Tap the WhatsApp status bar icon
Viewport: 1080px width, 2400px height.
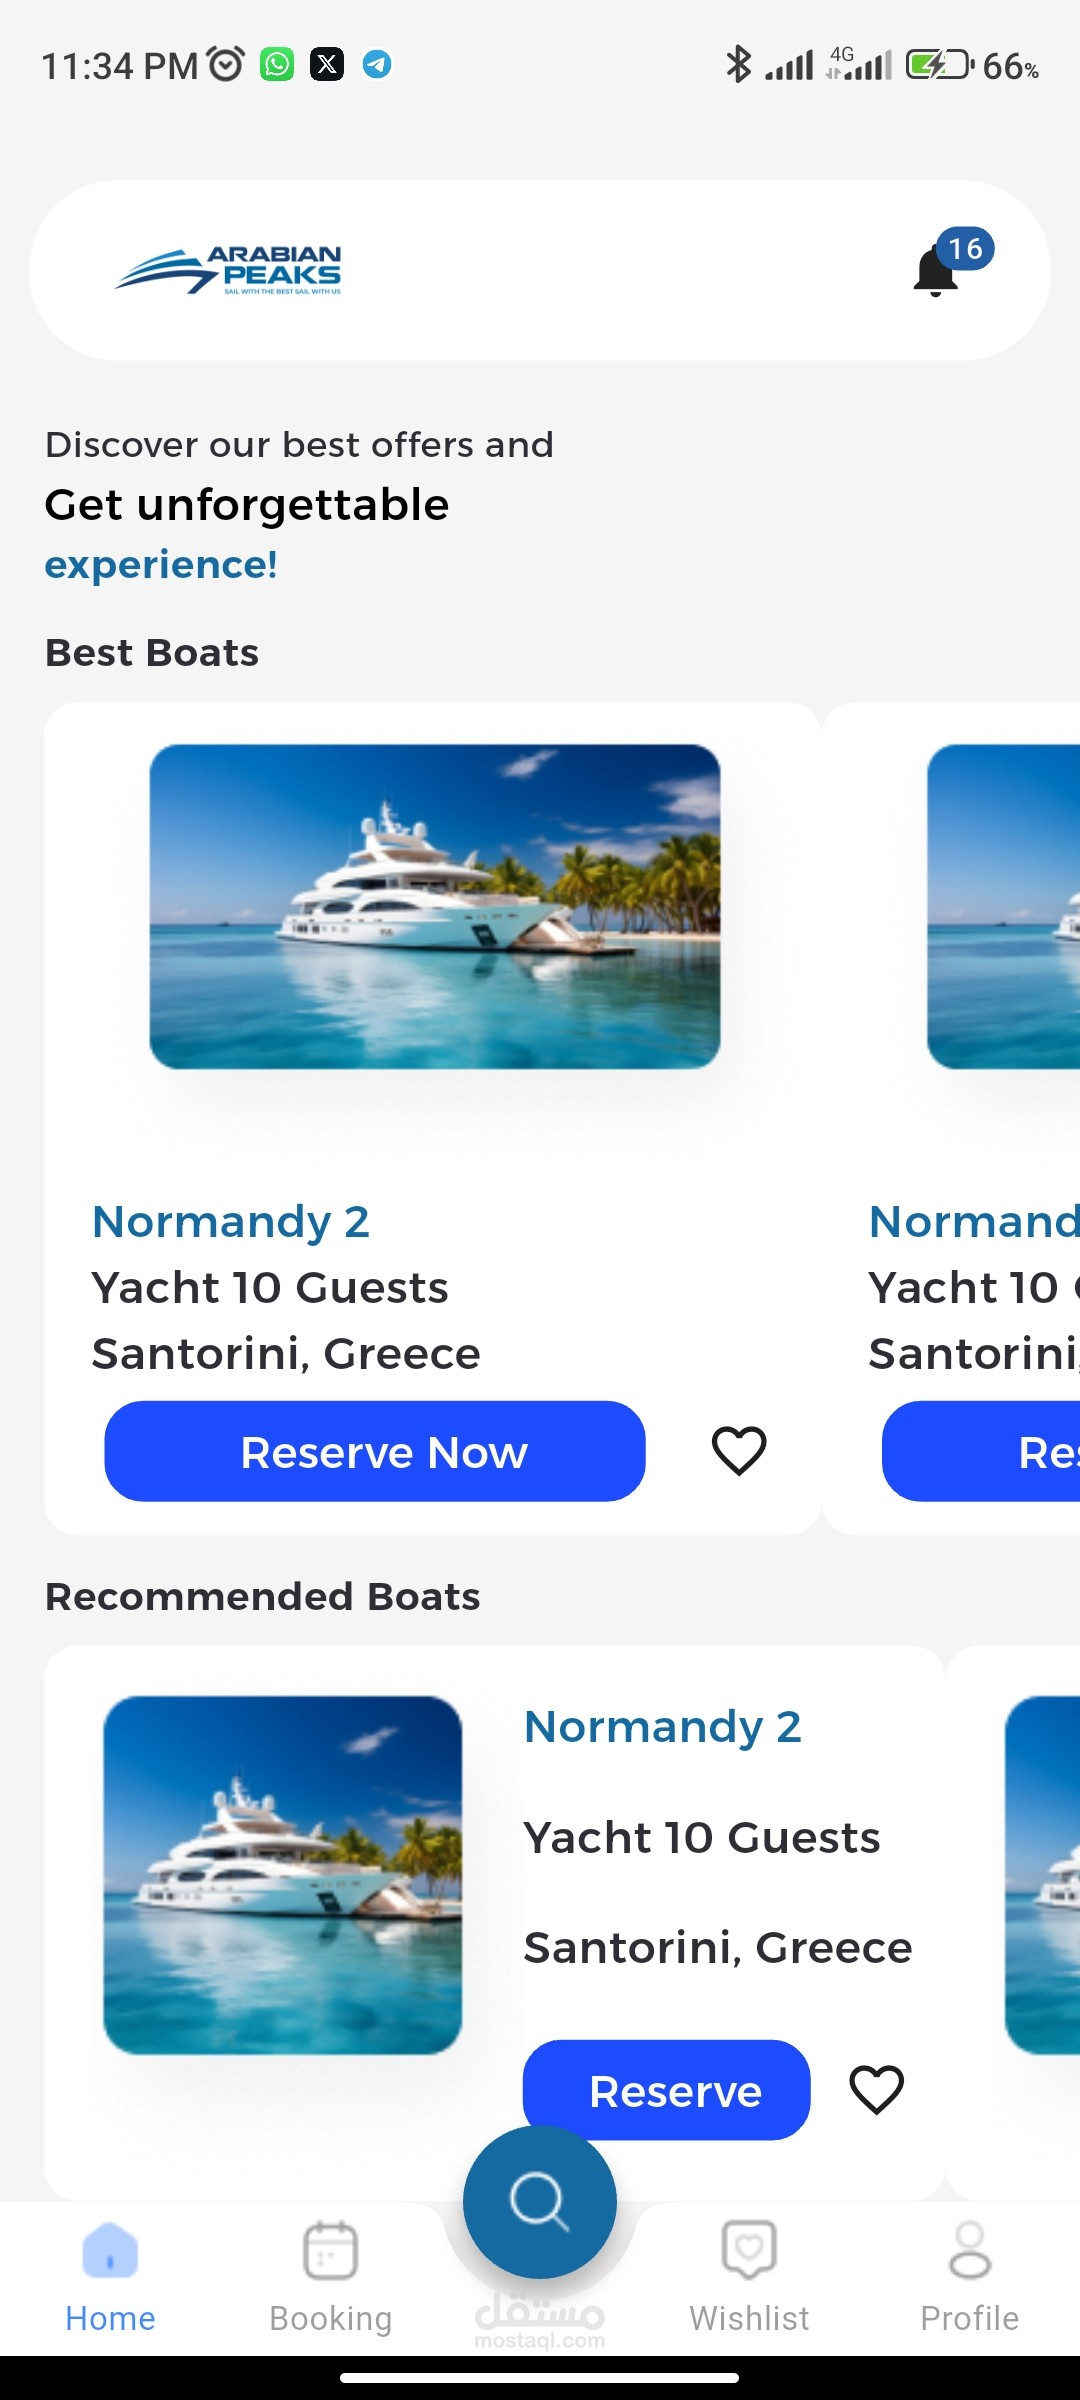tap(277, 65)
